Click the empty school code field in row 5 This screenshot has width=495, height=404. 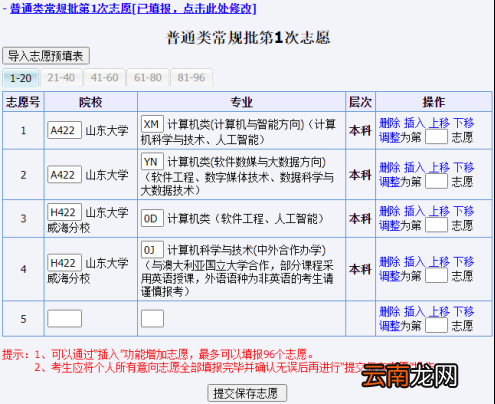pos(64,318)
